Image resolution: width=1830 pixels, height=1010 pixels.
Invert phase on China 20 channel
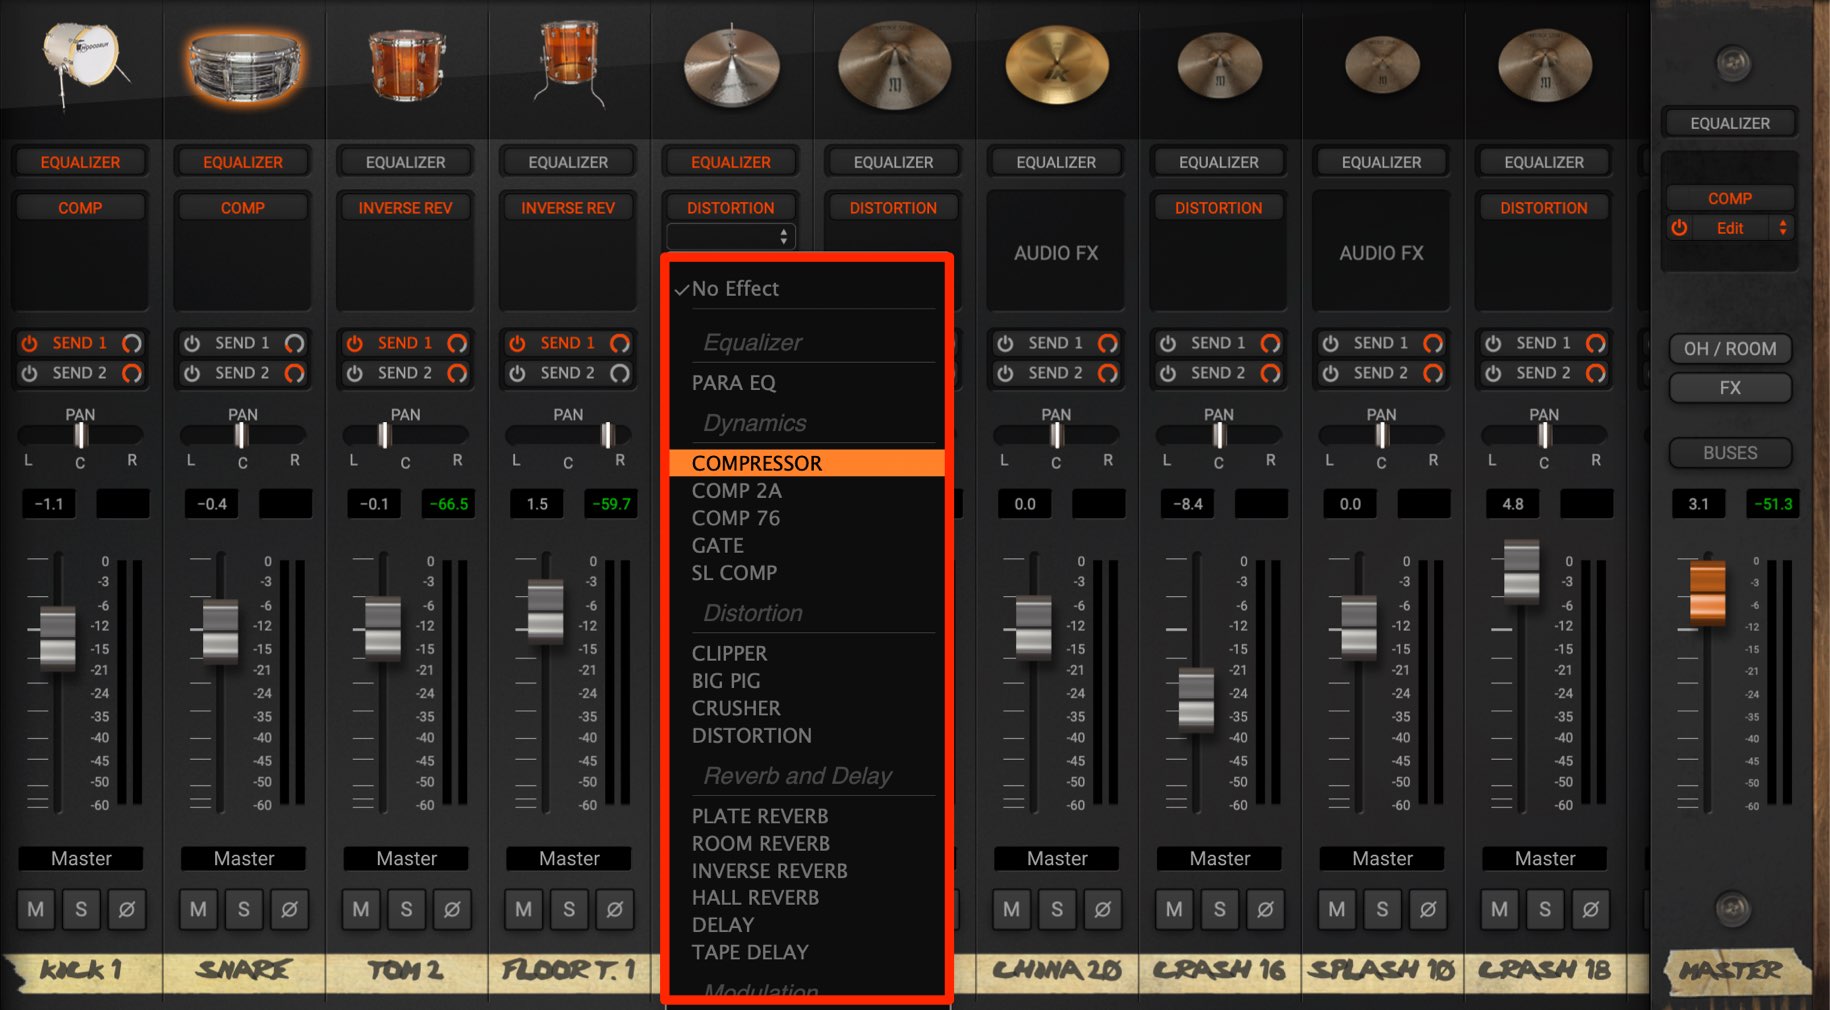1102,909
